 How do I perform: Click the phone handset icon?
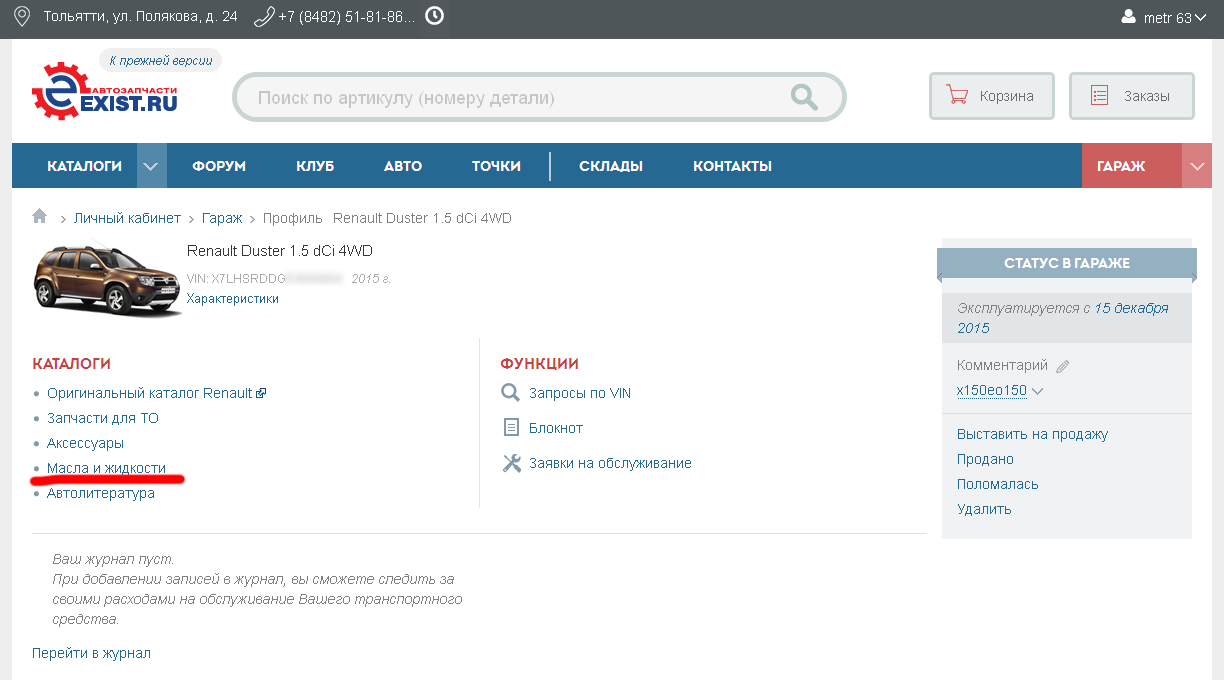[264, 17]
